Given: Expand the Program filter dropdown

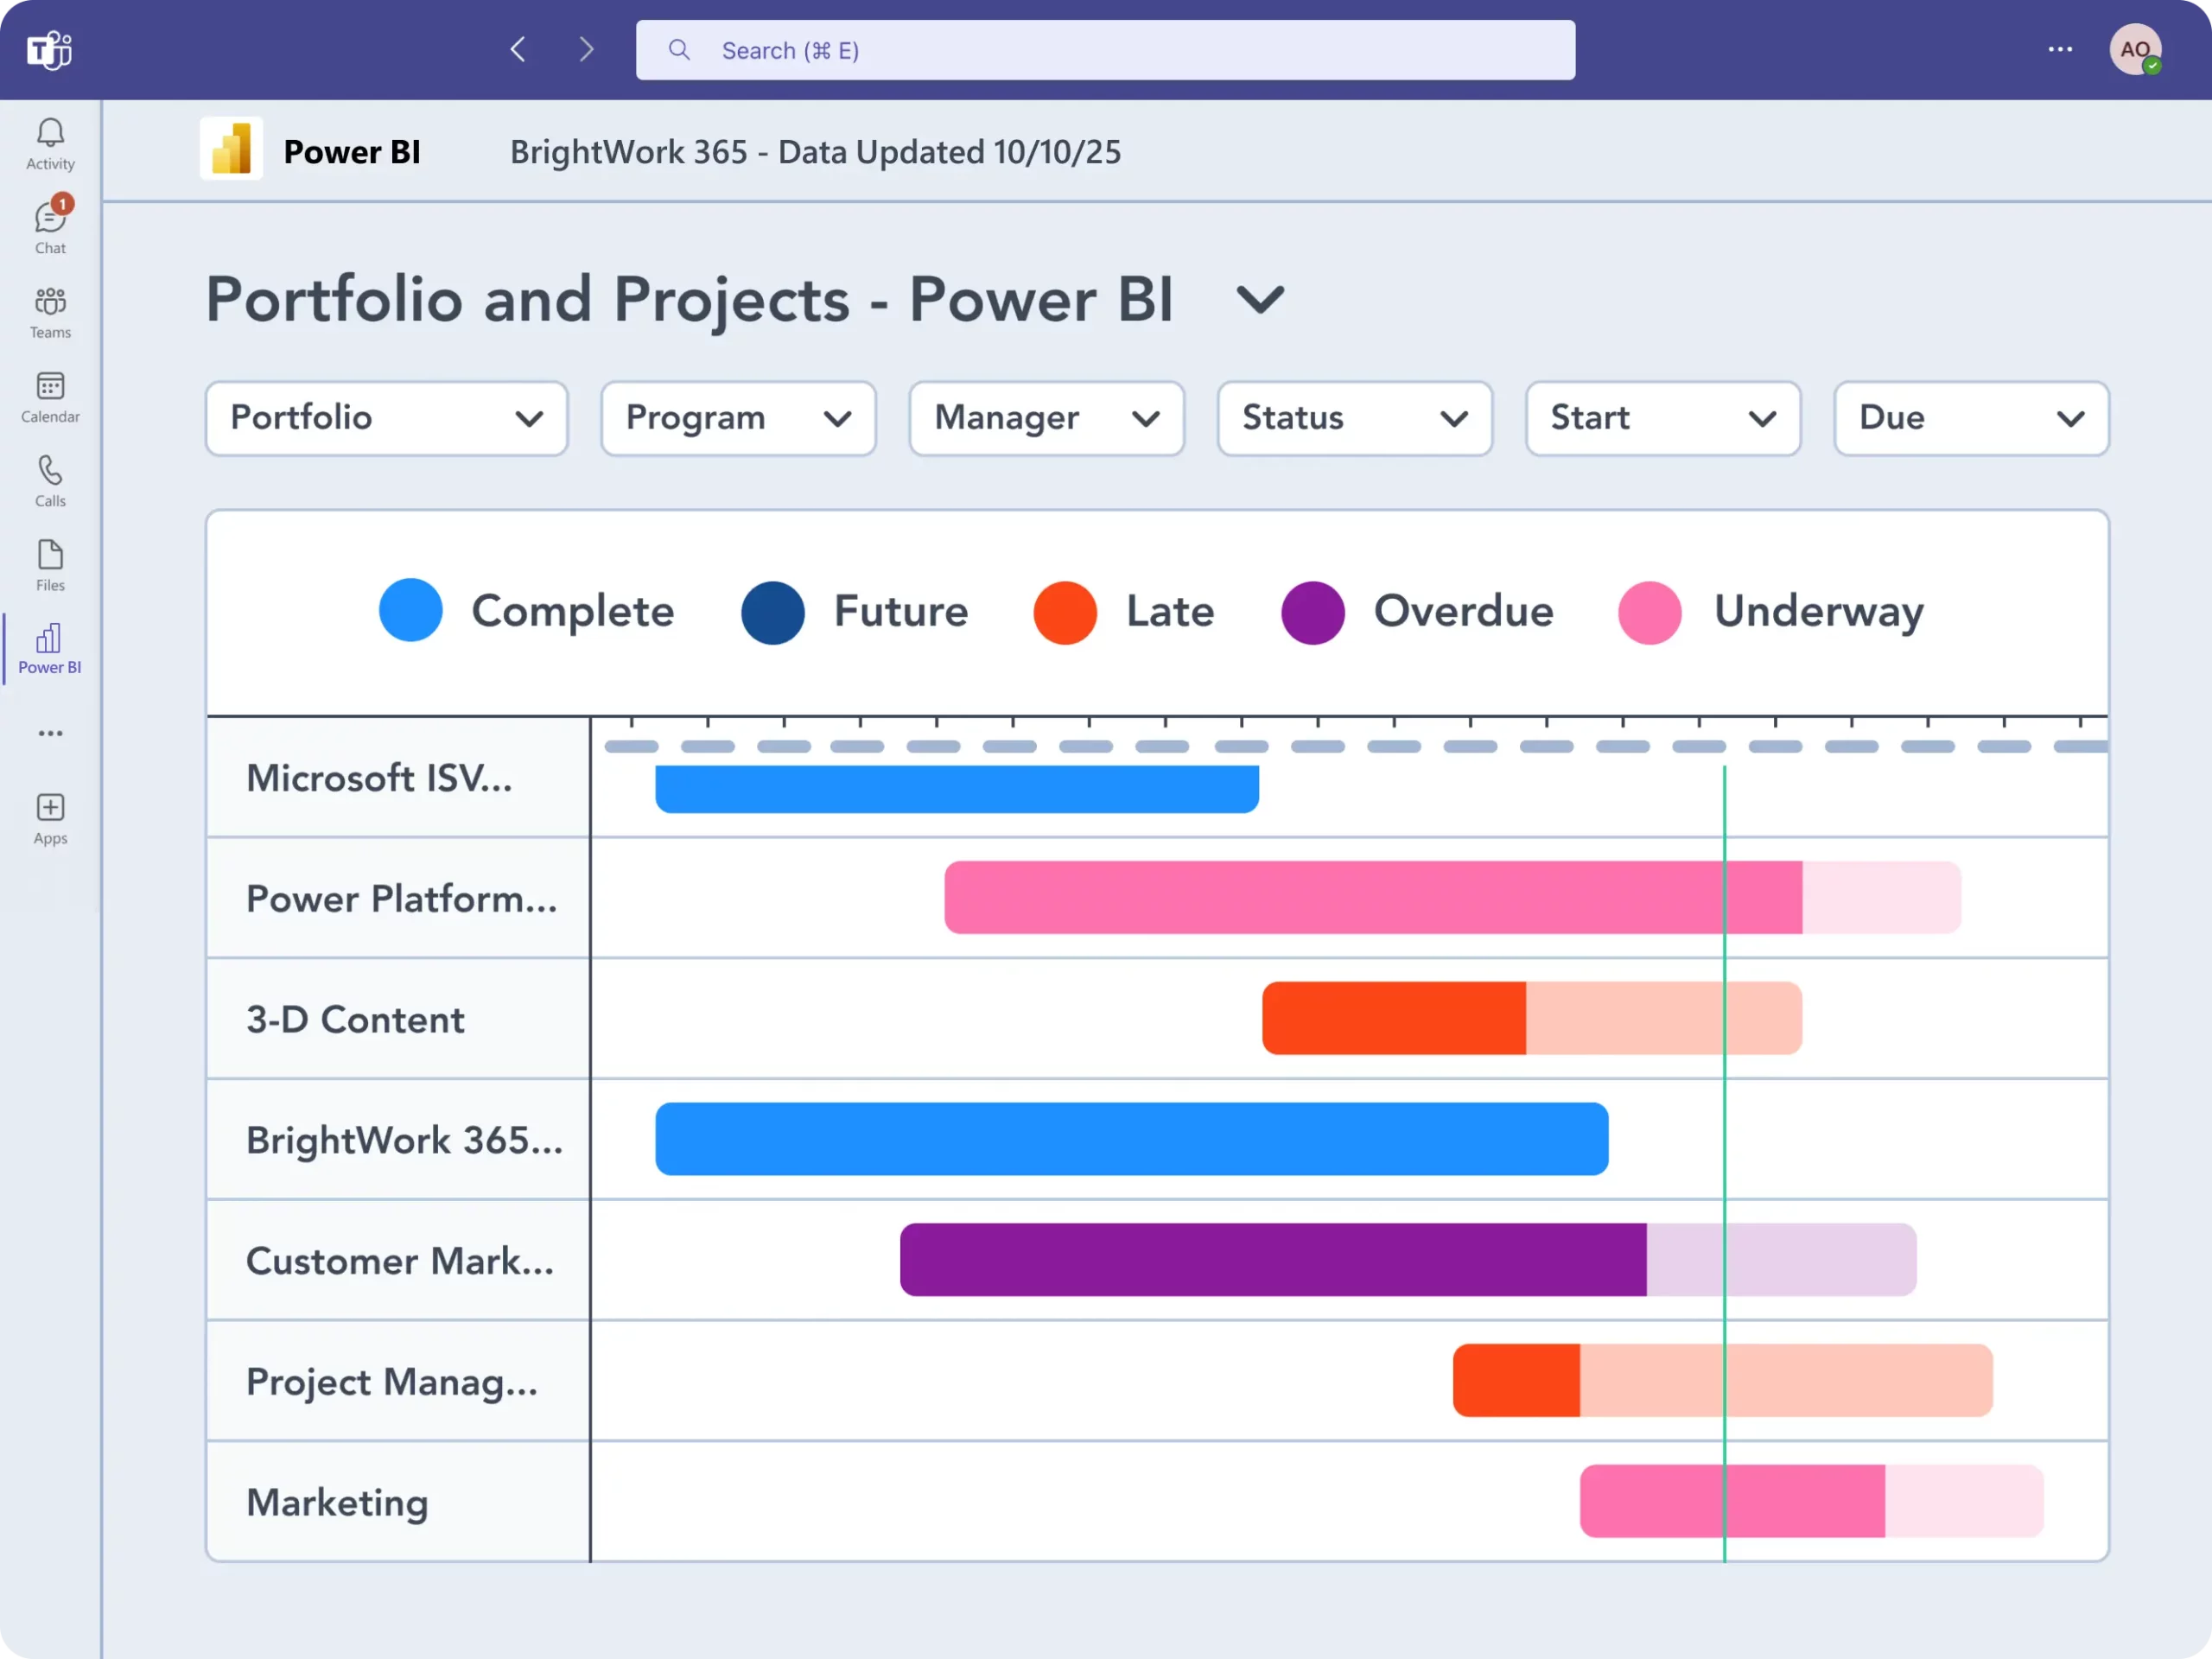Looking at the screenshot, I should pyautogui.click(x=738, y=418).
